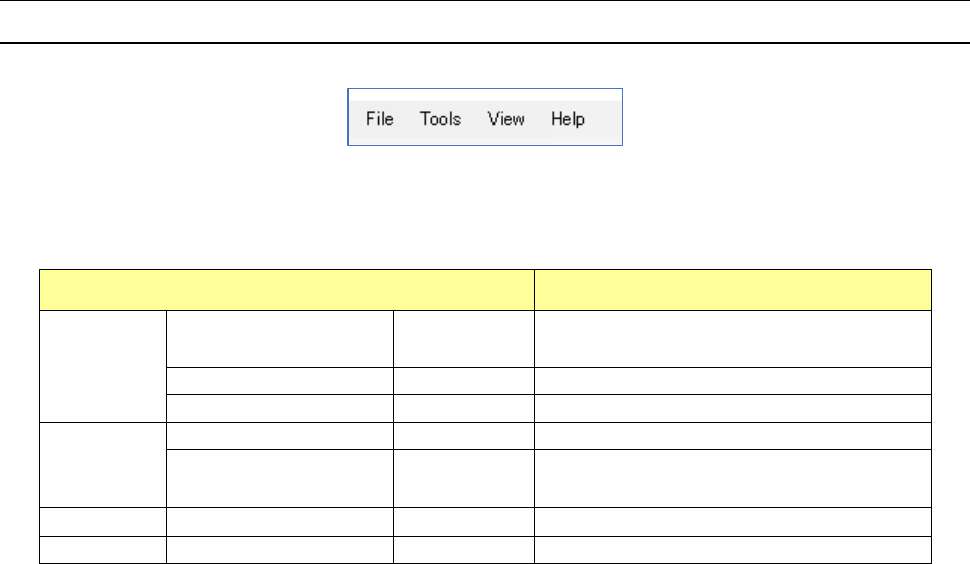Click fourth white row's third-column cell
970x564 pixels.
coord(463,432)
